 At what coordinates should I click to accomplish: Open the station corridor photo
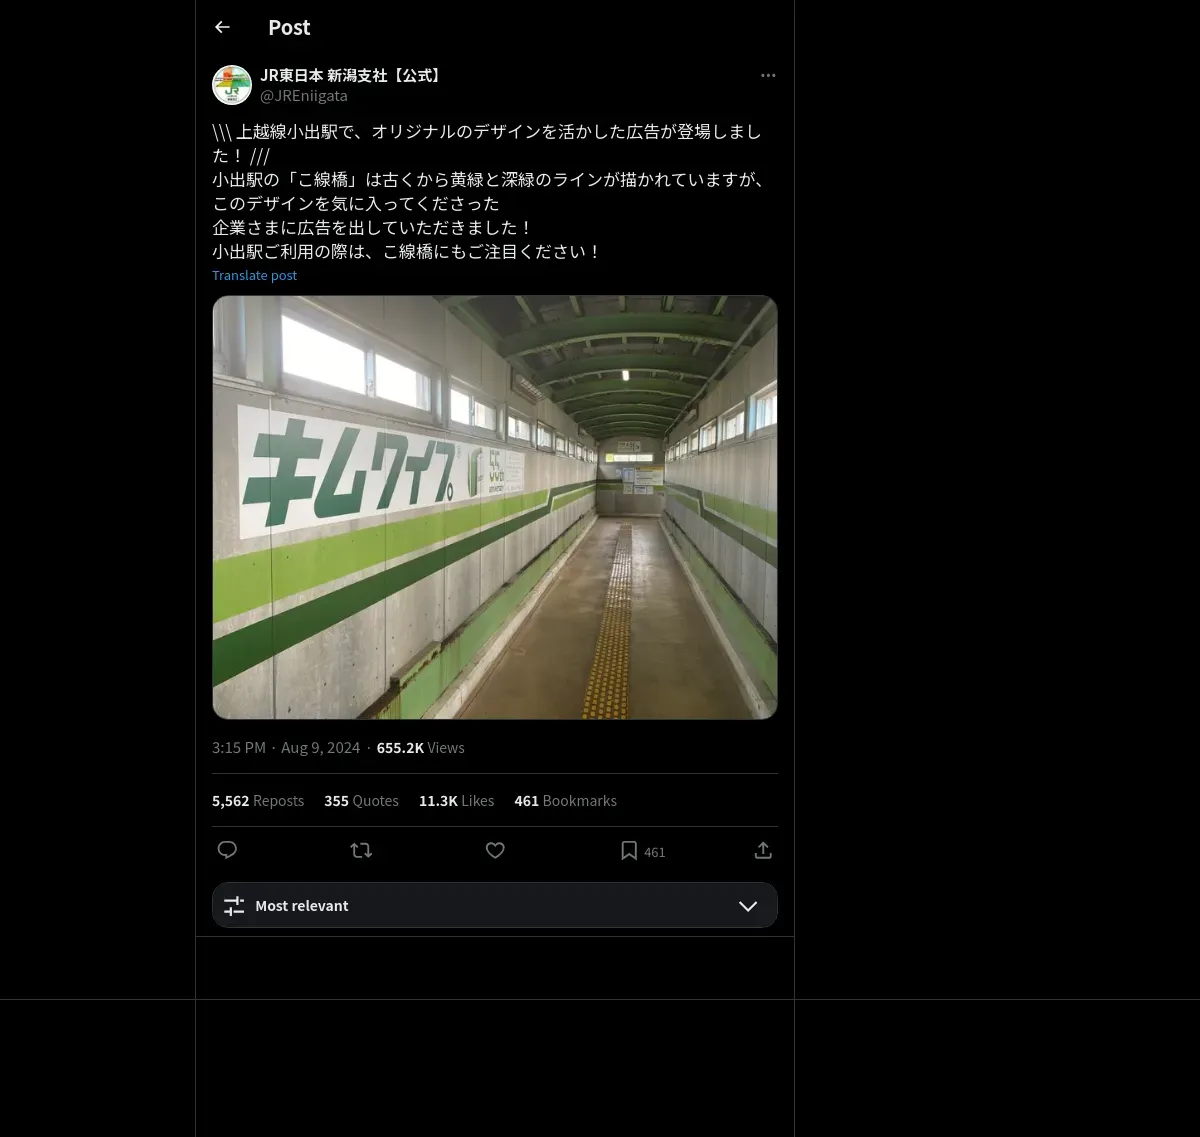[495, 507]
